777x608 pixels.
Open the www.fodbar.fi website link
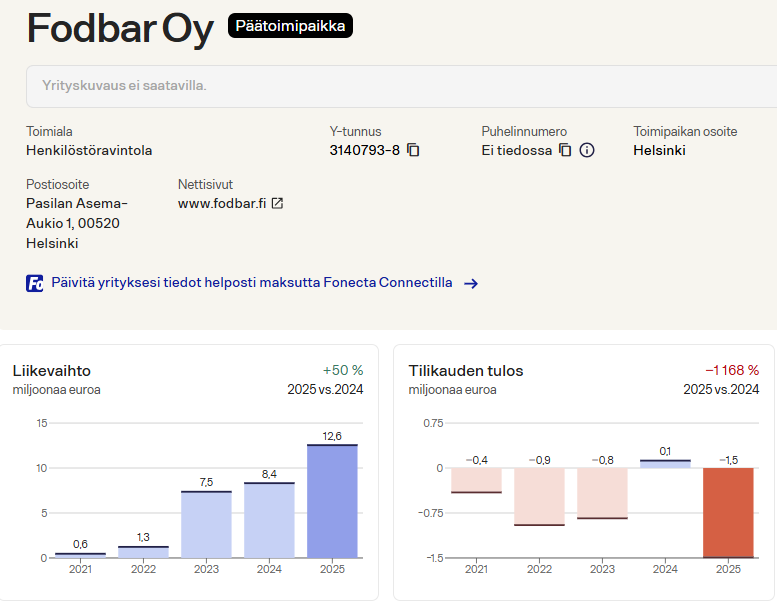[222, 203]
